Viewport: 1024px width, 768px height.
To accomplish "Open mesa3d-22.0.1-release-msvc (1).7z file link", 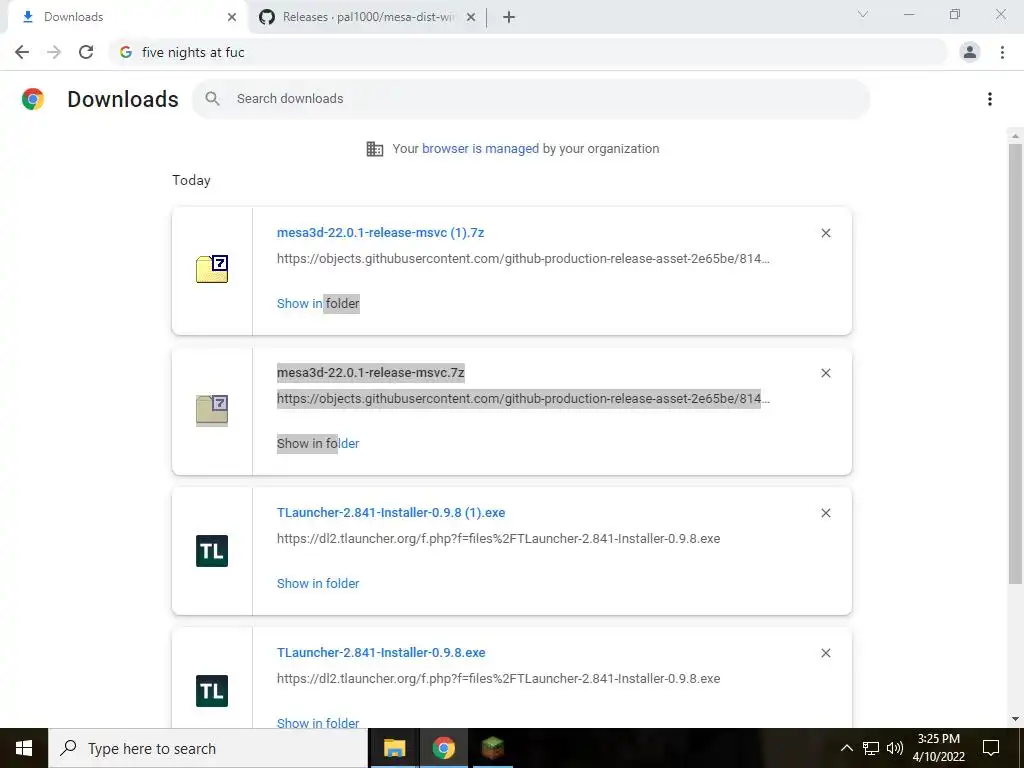I will 380,232.
